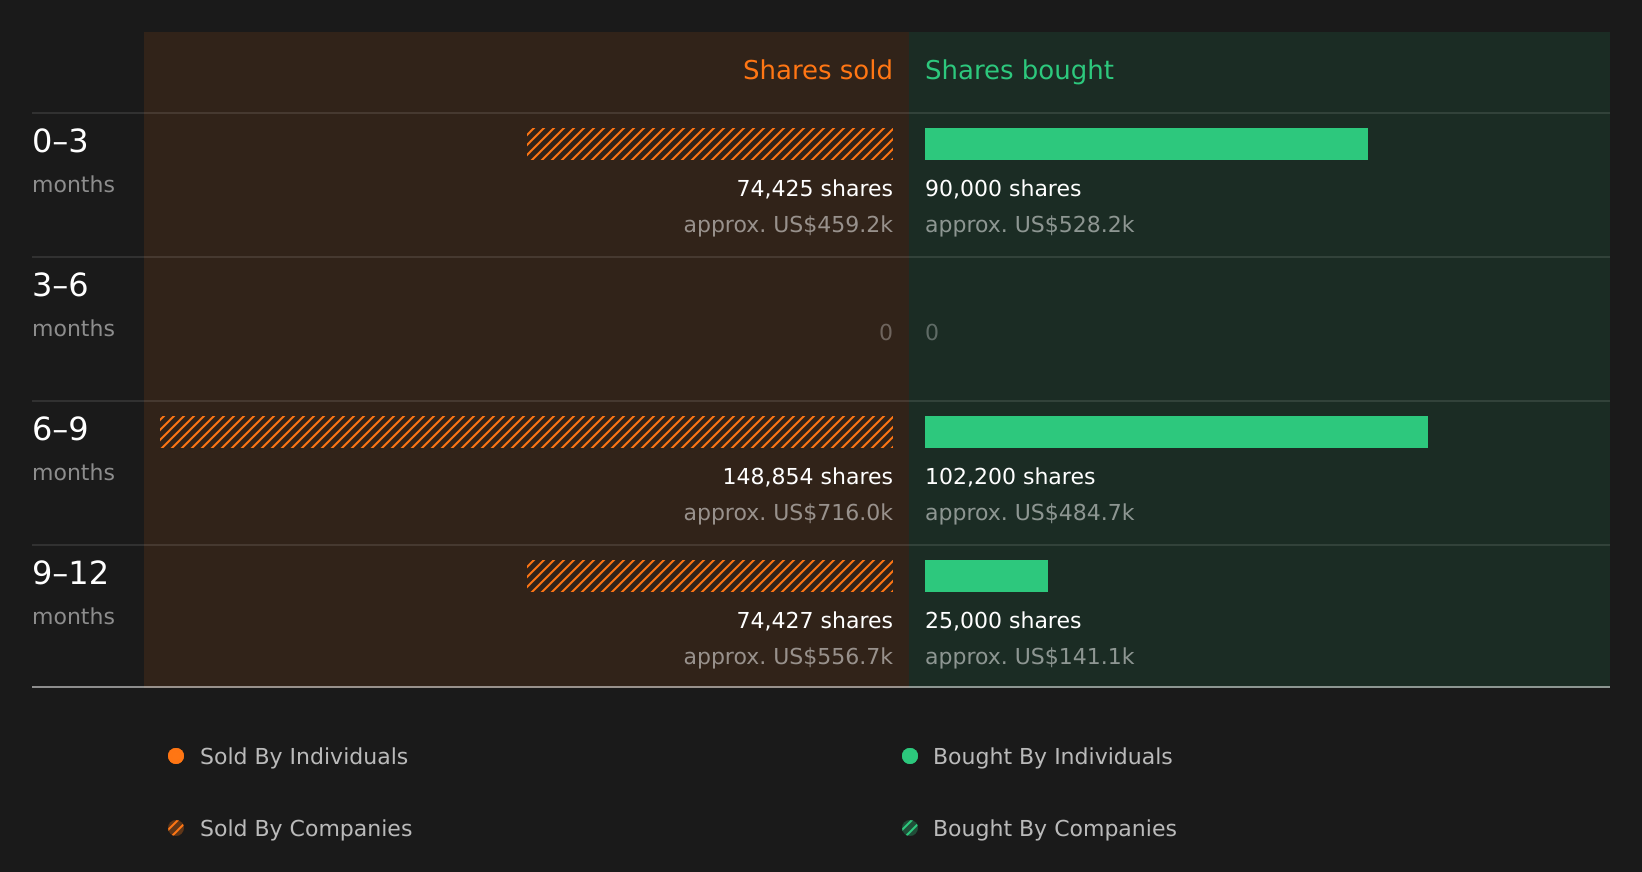The image size is (1642, 872).
Task: Click the 74,425 shares value
Action: [814, 189]
